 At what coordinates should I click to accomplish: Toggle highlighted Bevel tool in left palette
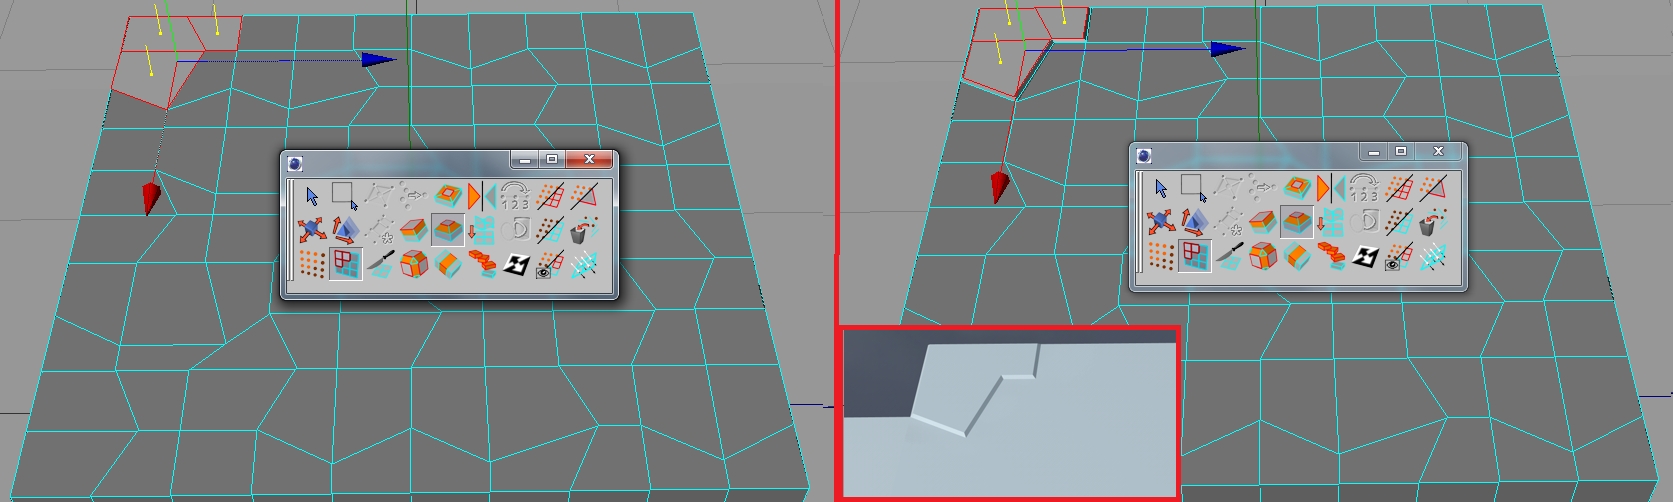point(447,230)
